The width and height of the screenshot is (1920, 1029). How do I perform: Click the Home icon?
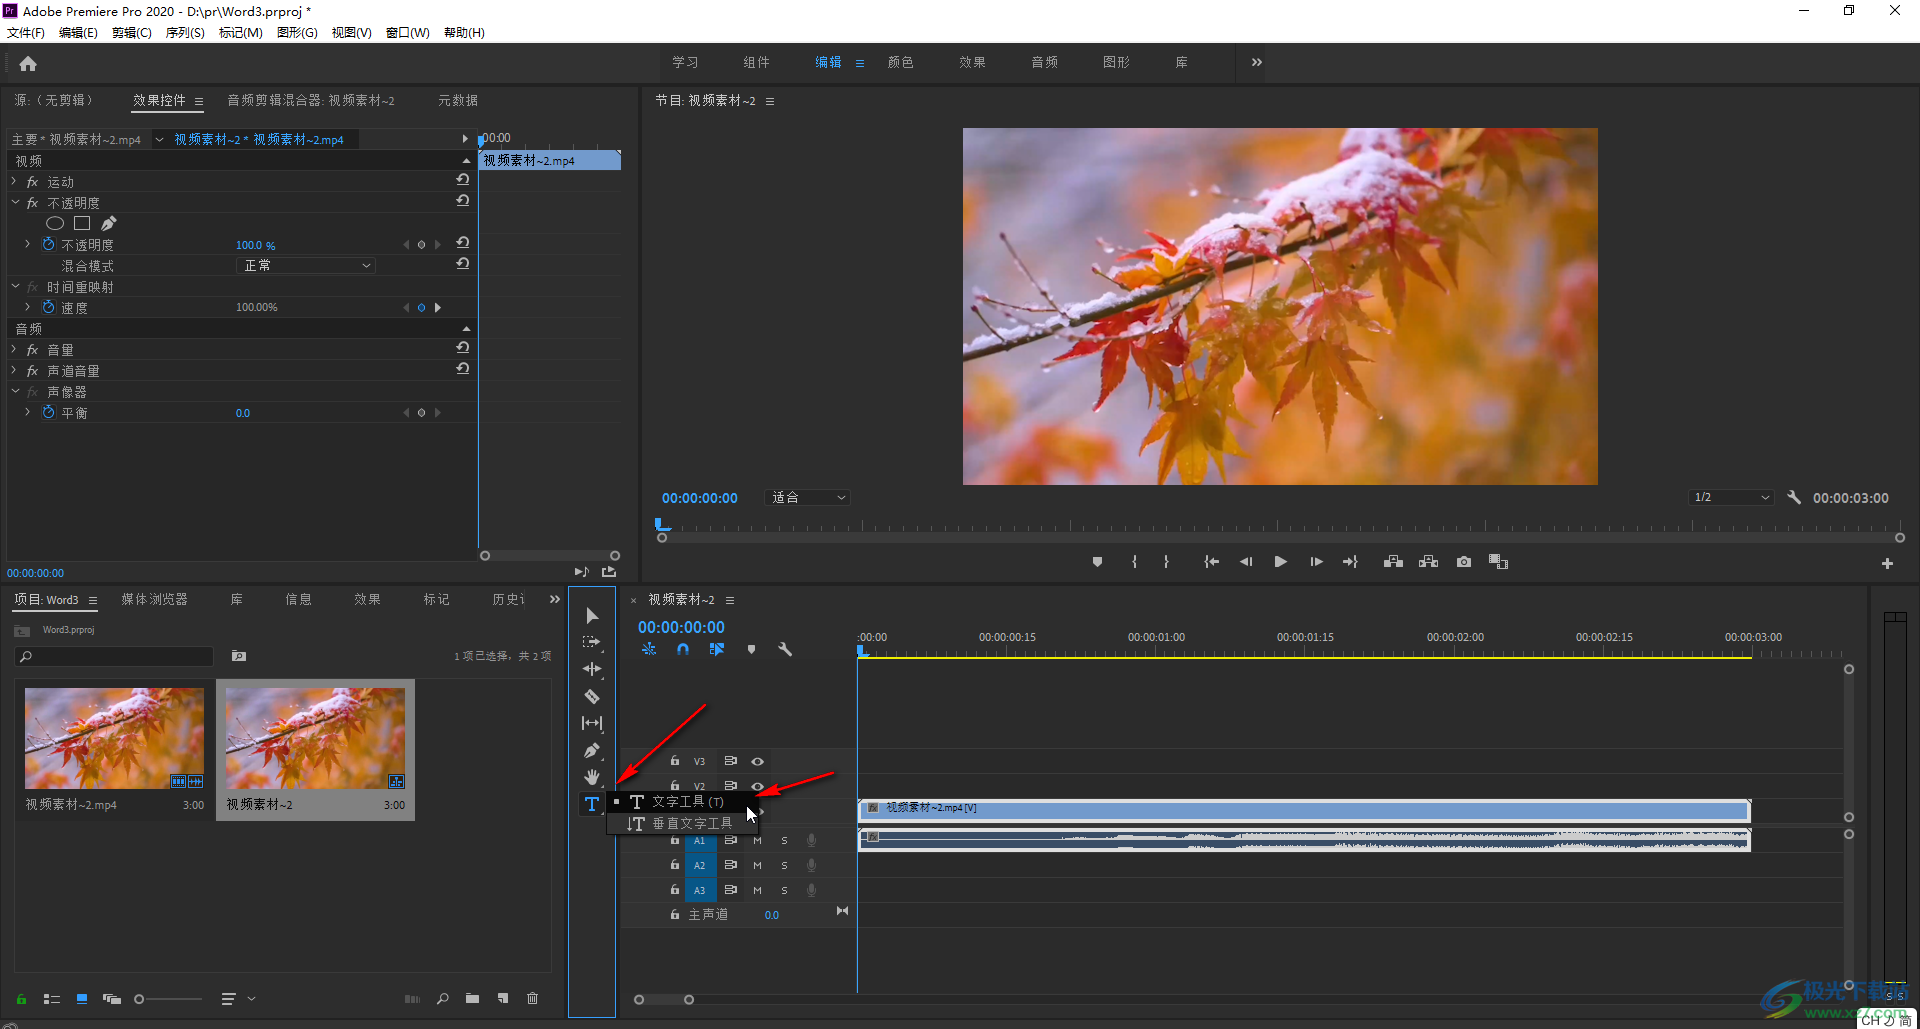(28, 64)
